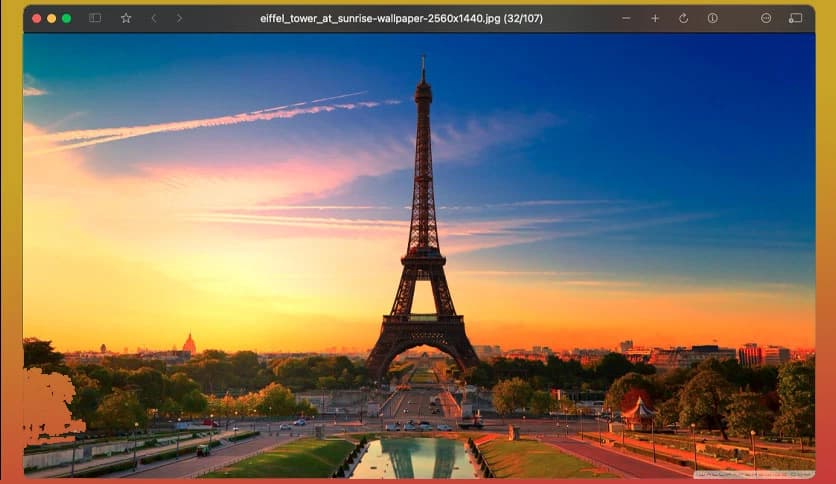Viewport: 836px width, 484px height.
Task: Open more options ellipsis menu
Action: (766, 18)
